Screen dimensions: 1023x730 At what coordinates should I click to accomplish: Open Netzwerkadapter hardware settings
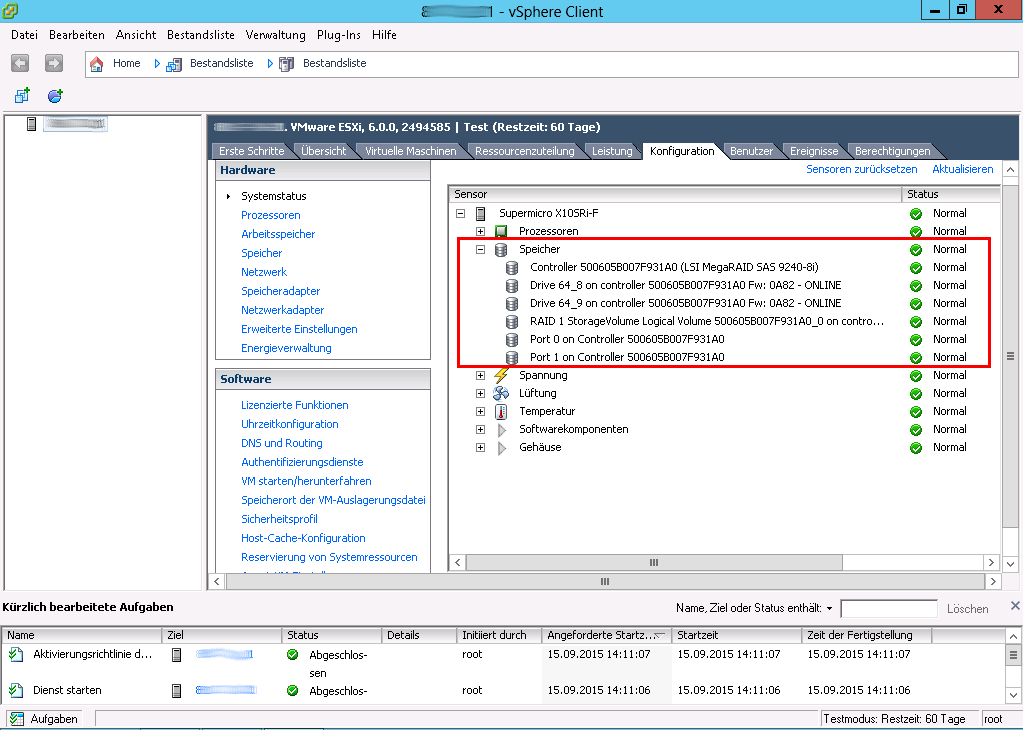(x=282, y=310)
